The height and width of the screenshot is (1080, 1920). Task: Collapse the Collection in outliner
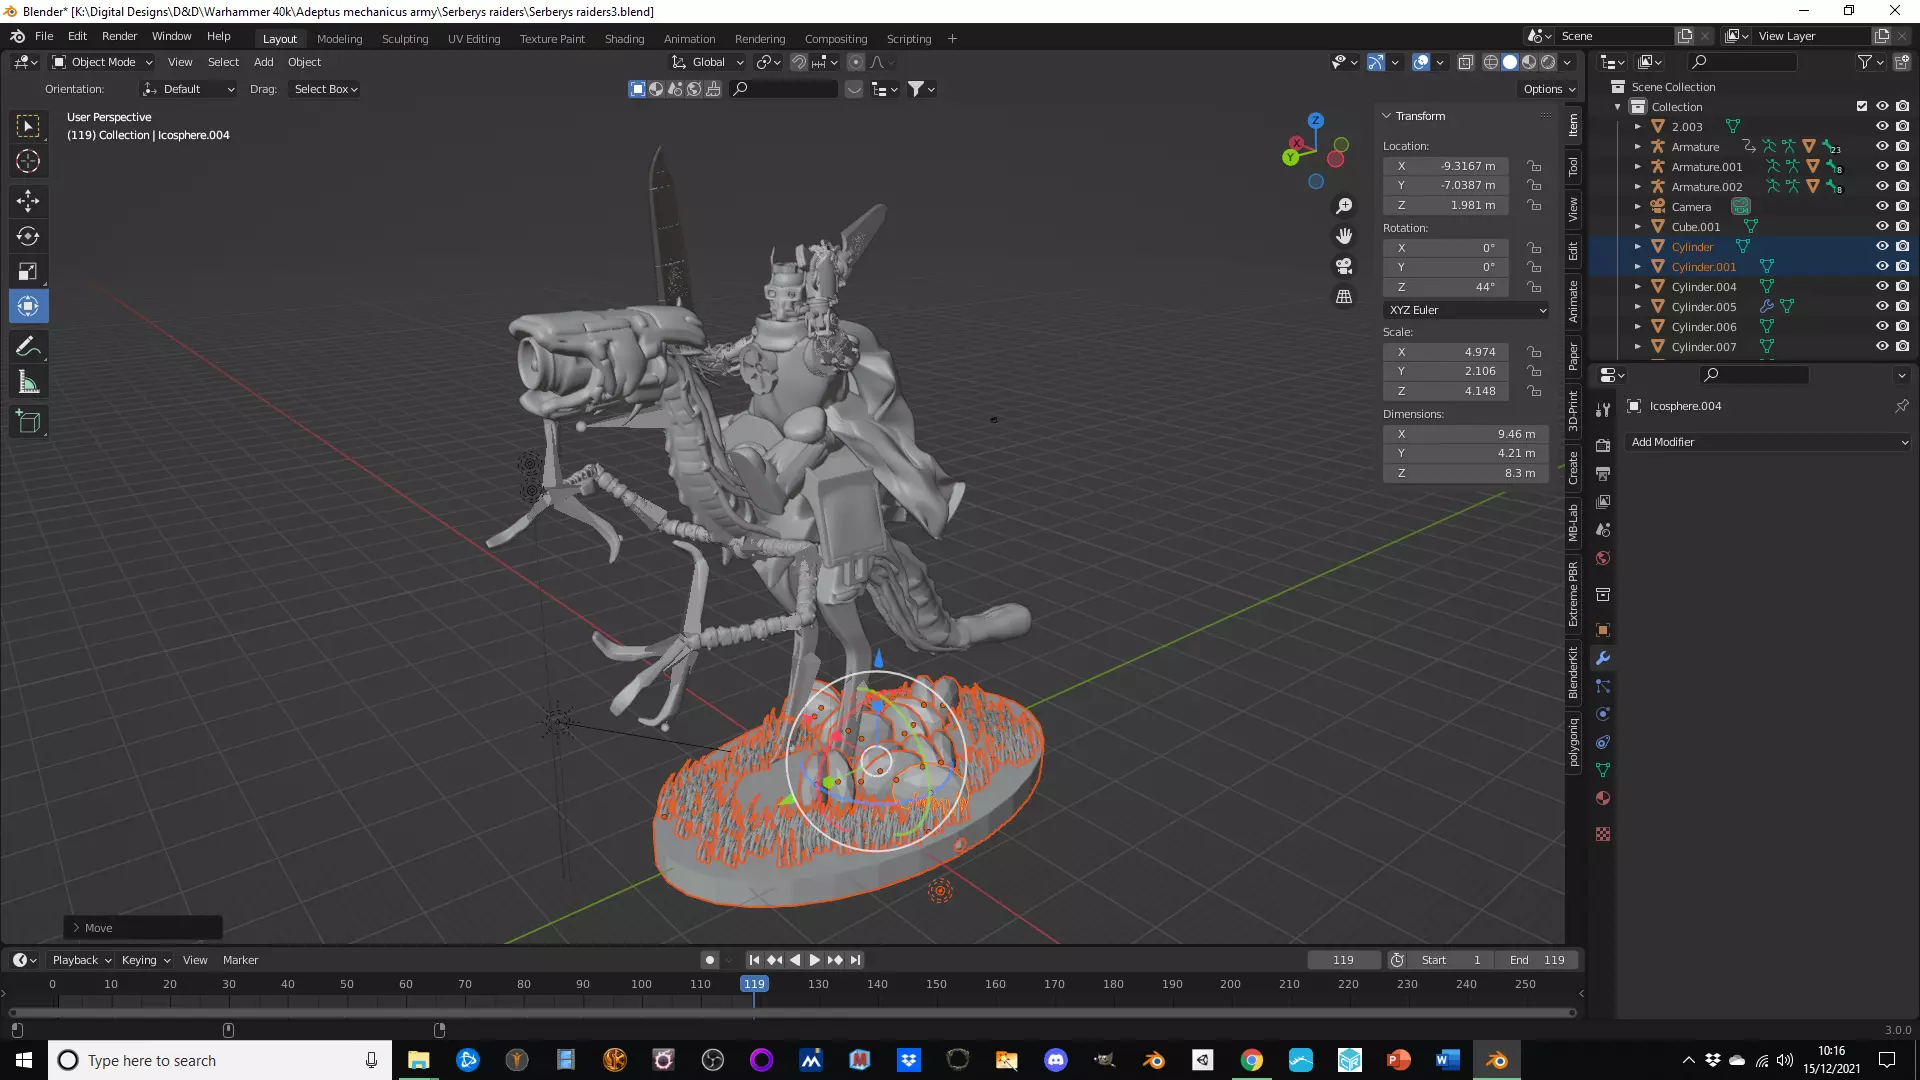[1617, 106]
